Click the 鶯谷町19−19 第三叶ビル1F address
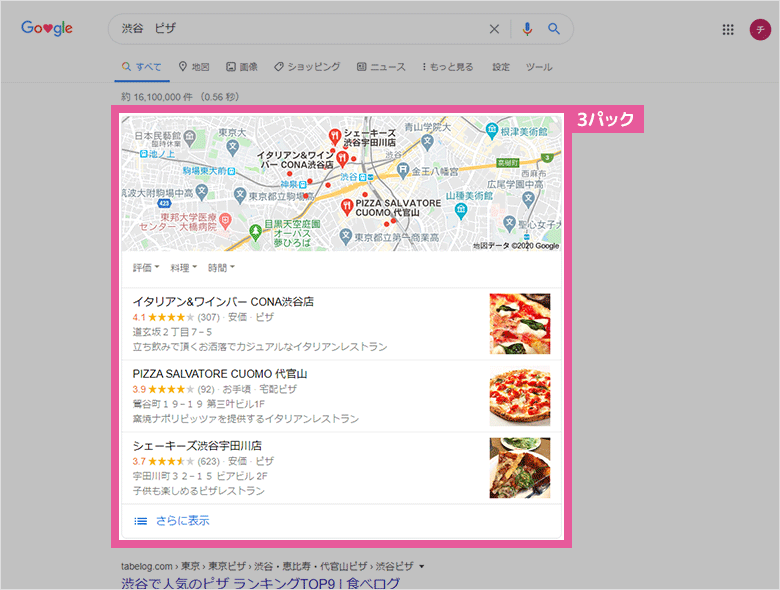 [x=198, y=403]
